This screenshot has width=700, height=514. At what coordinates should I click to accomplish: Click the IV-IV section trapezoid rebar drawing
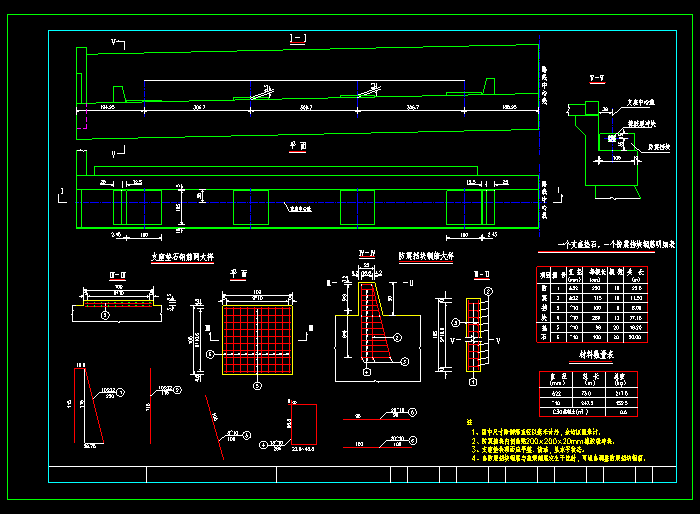373,328
